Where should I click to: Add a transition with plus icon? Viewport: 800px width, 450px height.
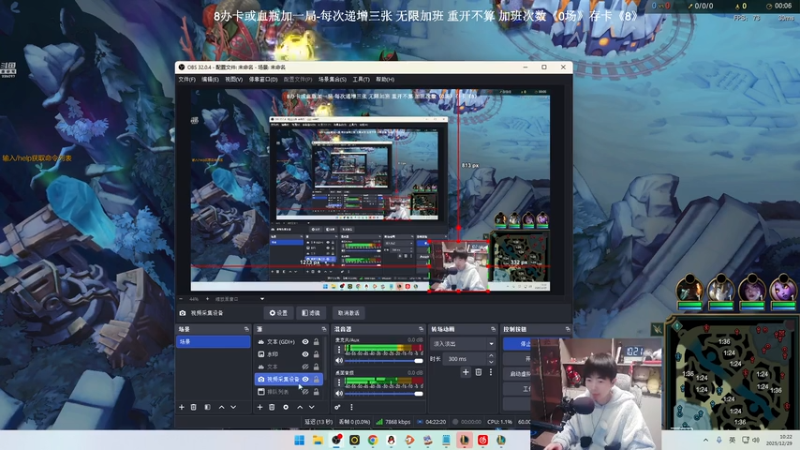pos(465,372)
